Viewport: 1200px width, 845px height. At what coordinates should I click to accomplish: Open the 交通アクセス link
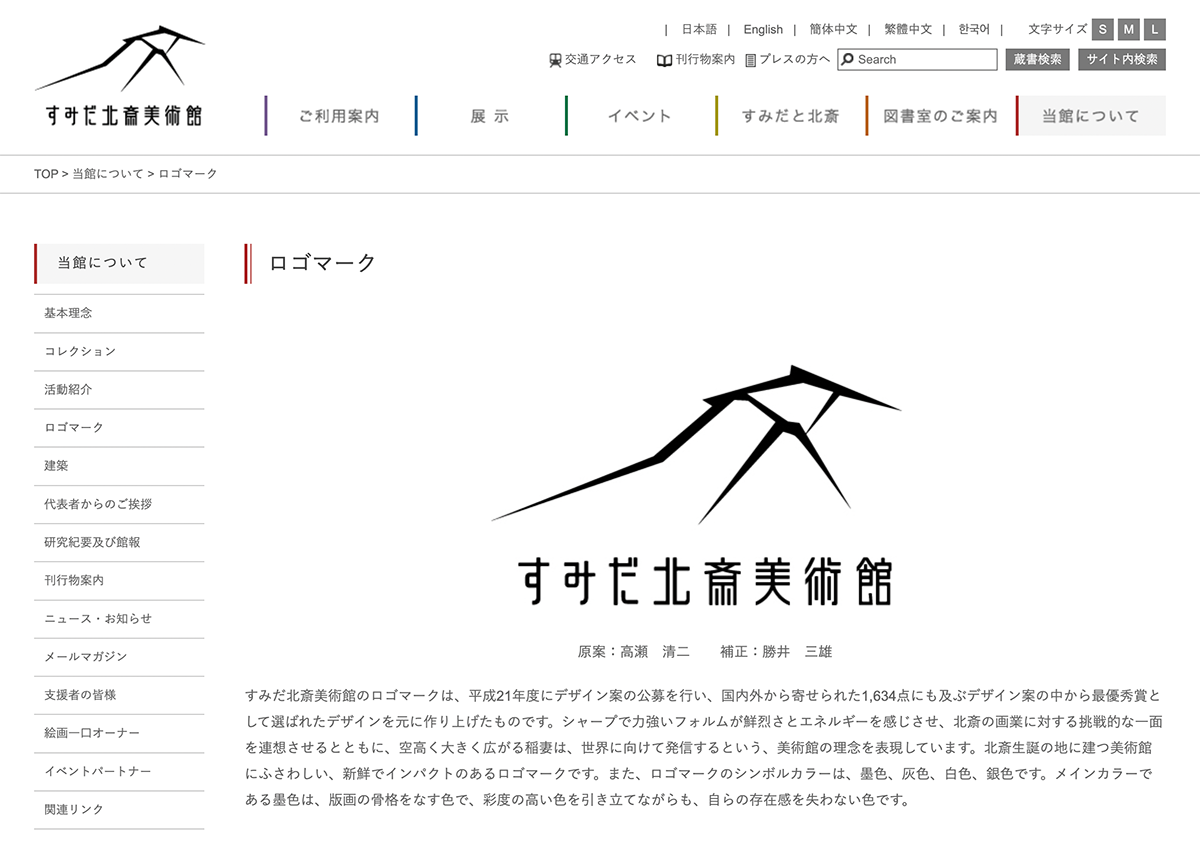click(x=600, y=60)
